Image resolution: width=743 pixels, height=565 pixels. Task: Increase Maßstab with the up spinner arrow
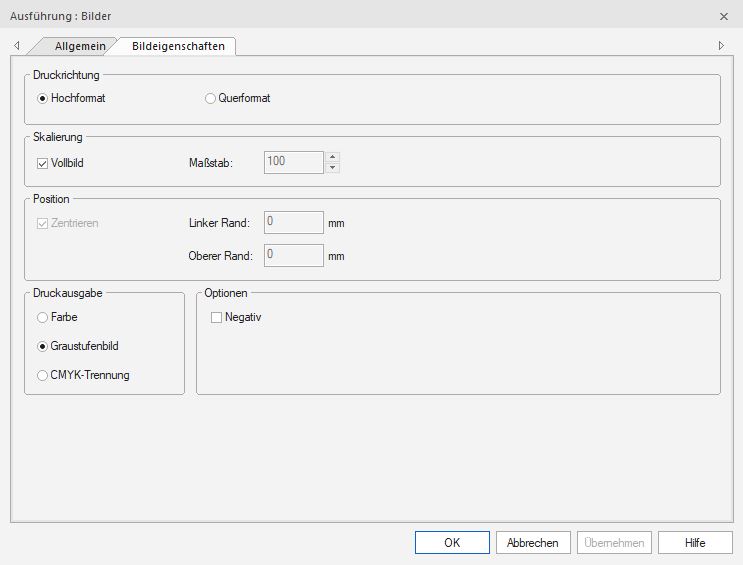(333, 157)
